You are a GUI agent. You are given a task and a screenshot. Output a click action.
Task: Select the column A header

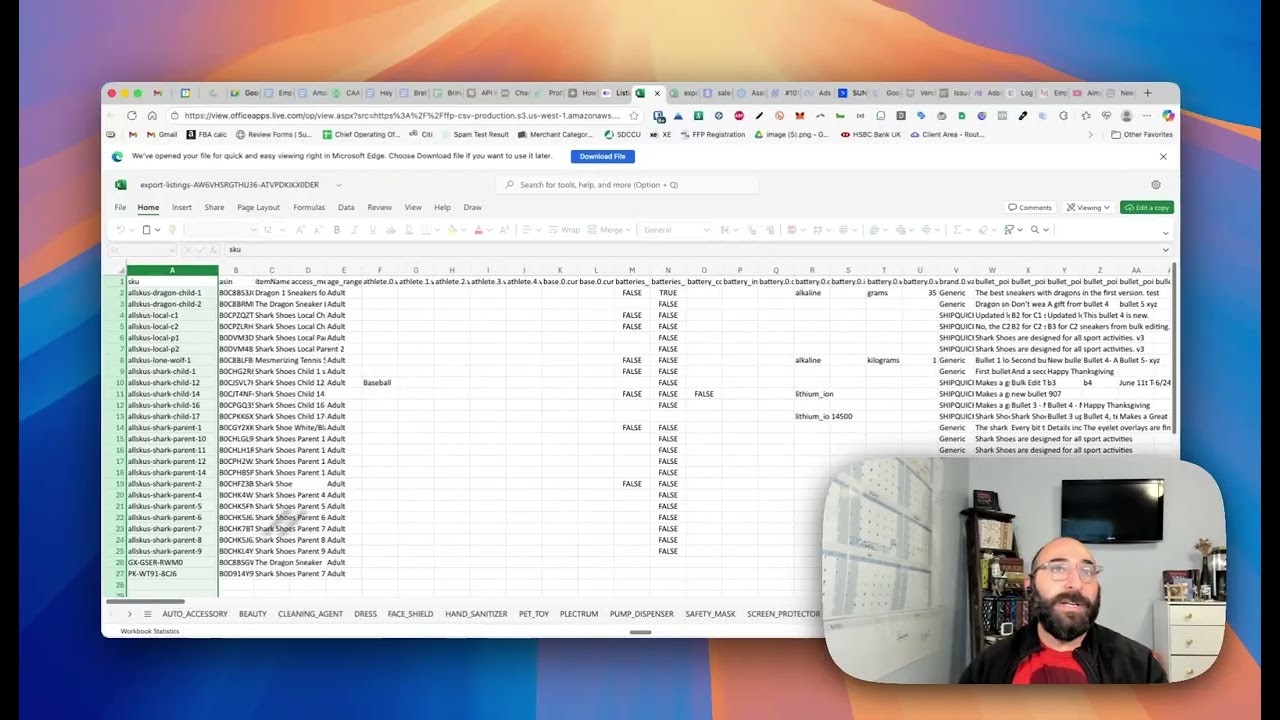[x=172, y=270]
